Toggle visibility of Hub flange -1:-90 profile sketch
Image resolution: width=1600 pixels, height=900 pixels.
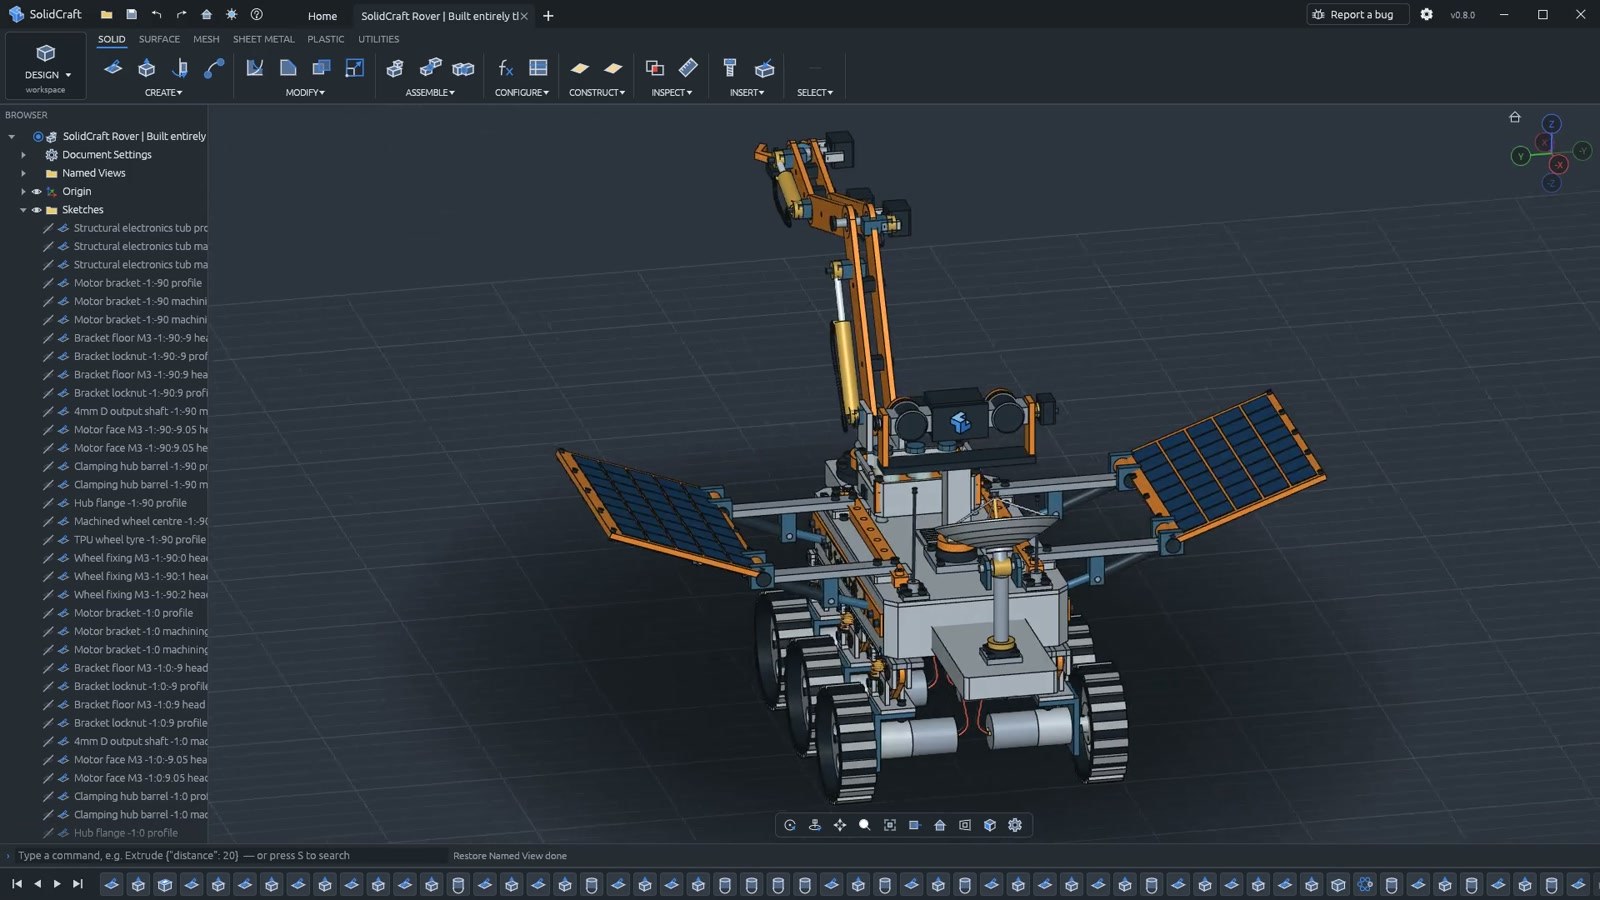tap(48, 503)
